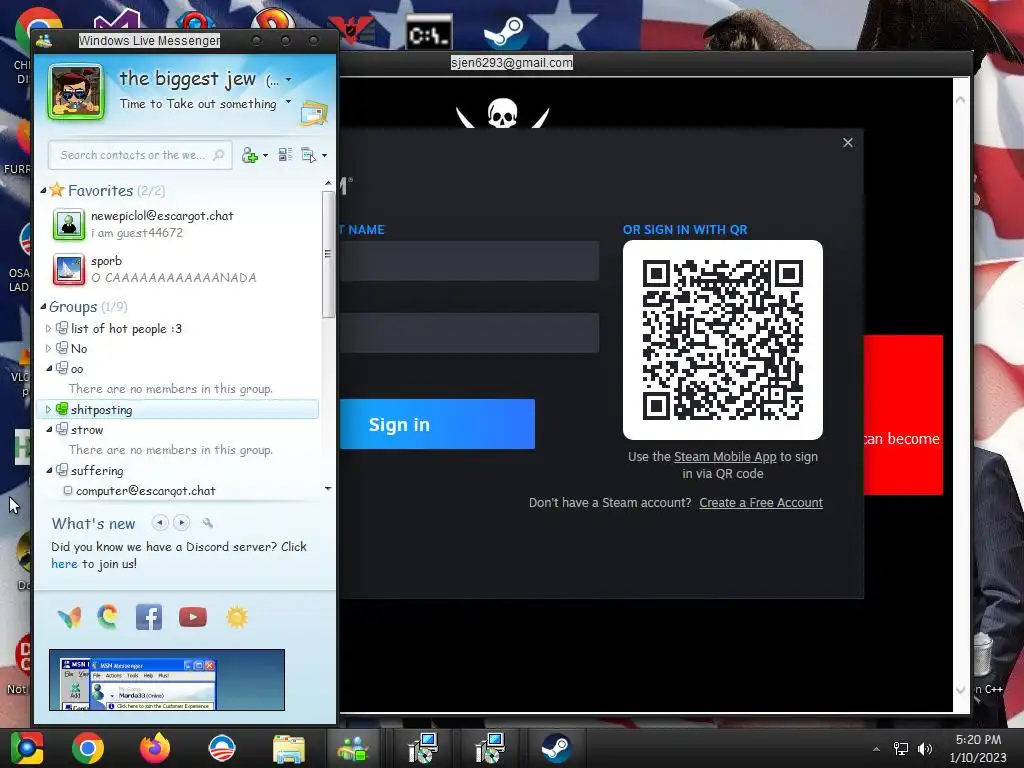Viewport: 1024px width, 768px height.
Task: Click the second installer taskbar icon
Action: click(x=489, y=748)
